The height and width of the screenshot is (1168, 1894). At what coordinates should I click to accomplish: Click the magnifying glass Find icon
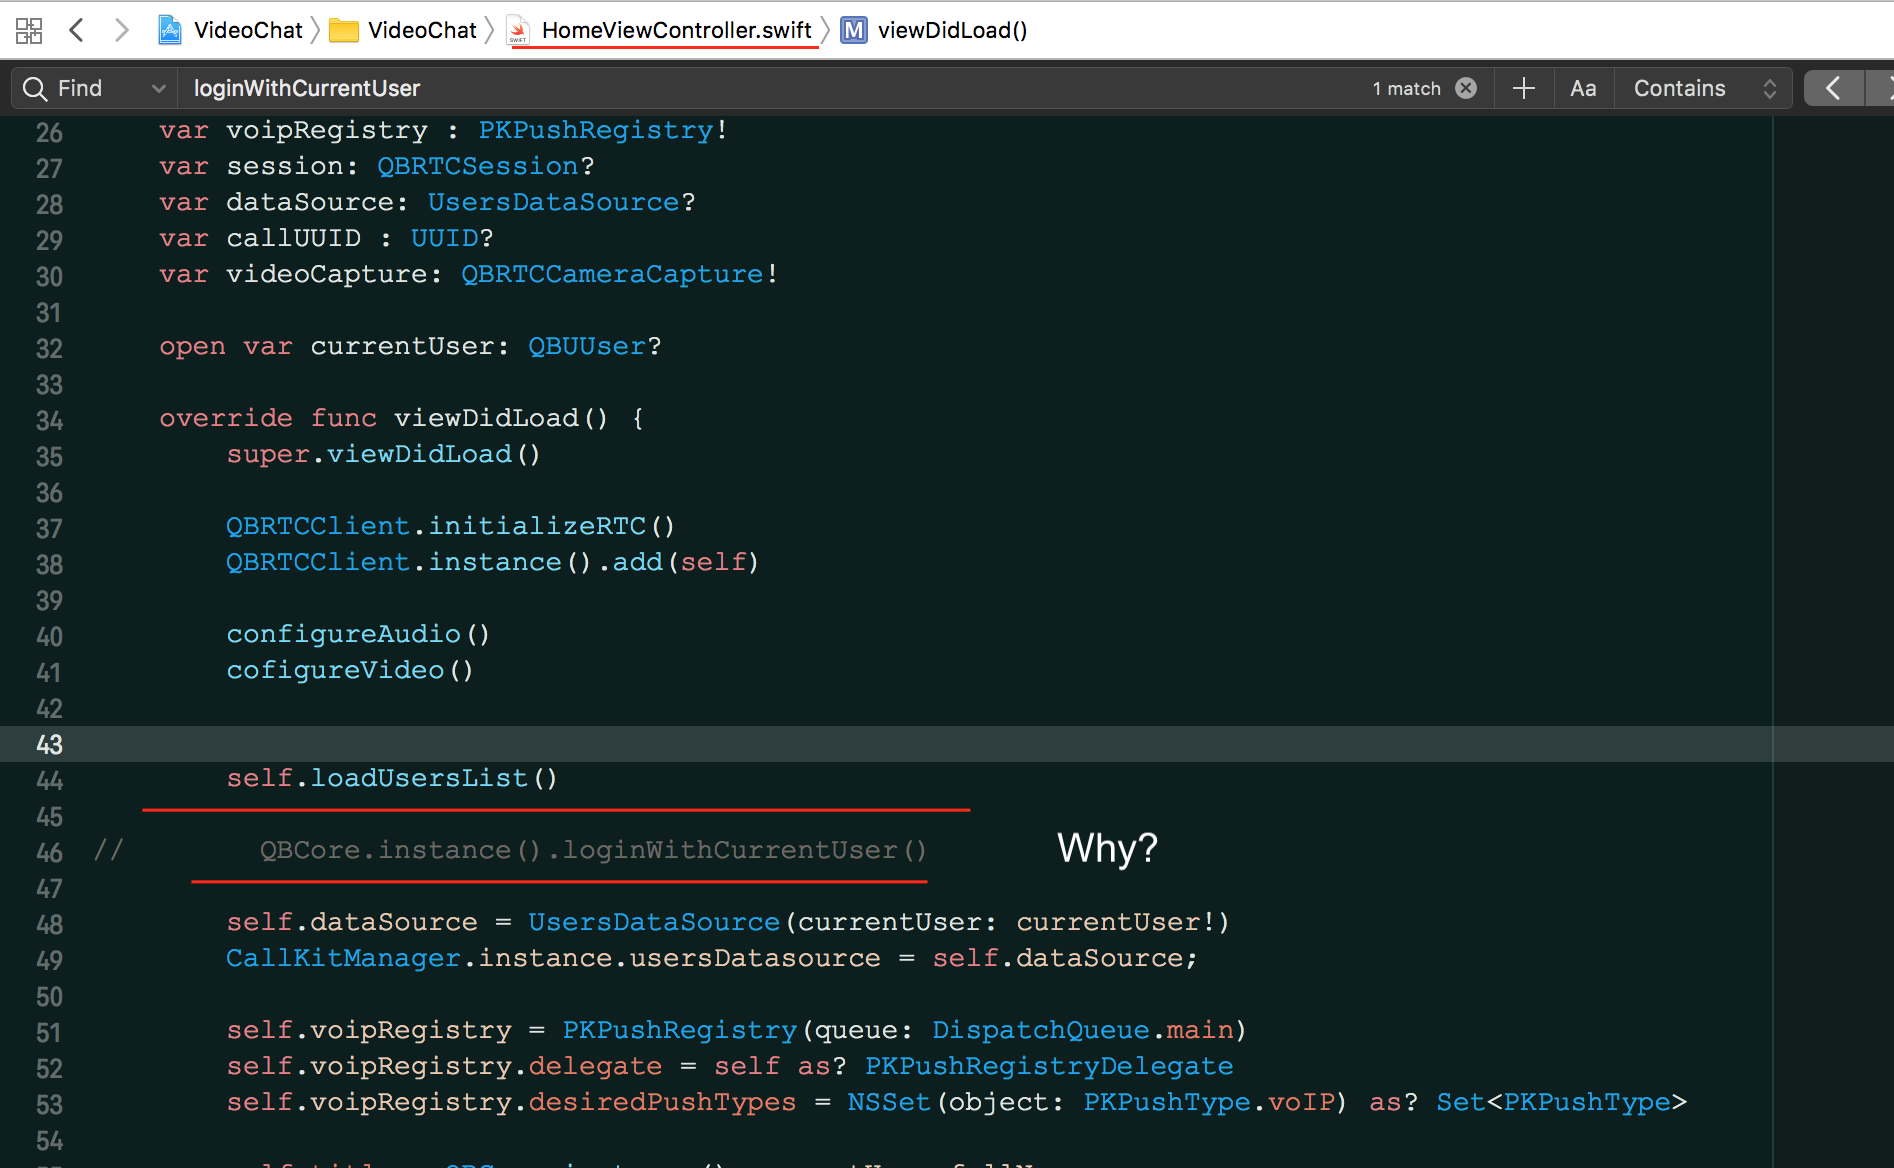coord(34,88)
